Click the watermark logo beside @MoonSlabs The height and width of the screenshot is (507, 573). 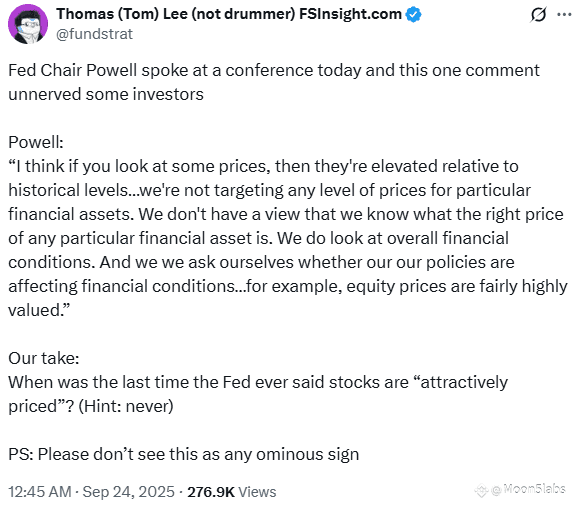click(482, 490)
